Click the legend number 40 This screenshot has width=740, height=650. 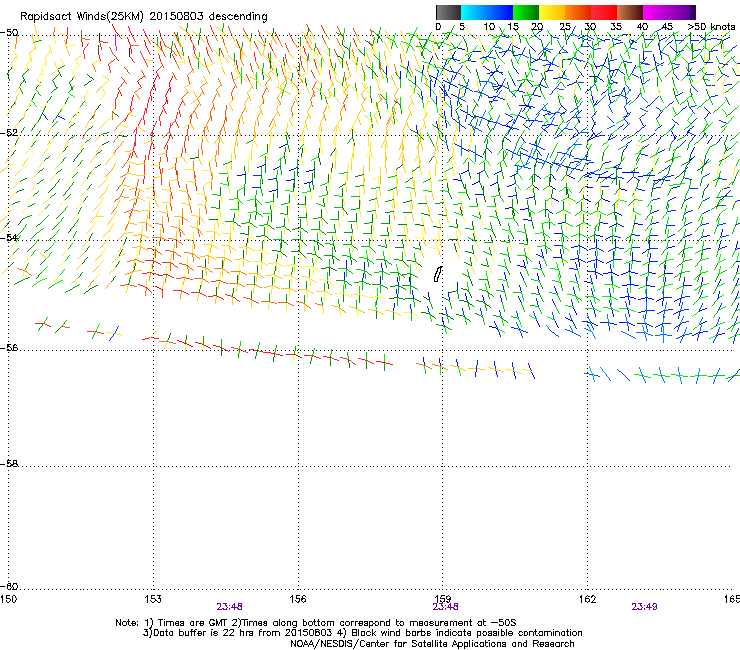[x=642, y=27]
